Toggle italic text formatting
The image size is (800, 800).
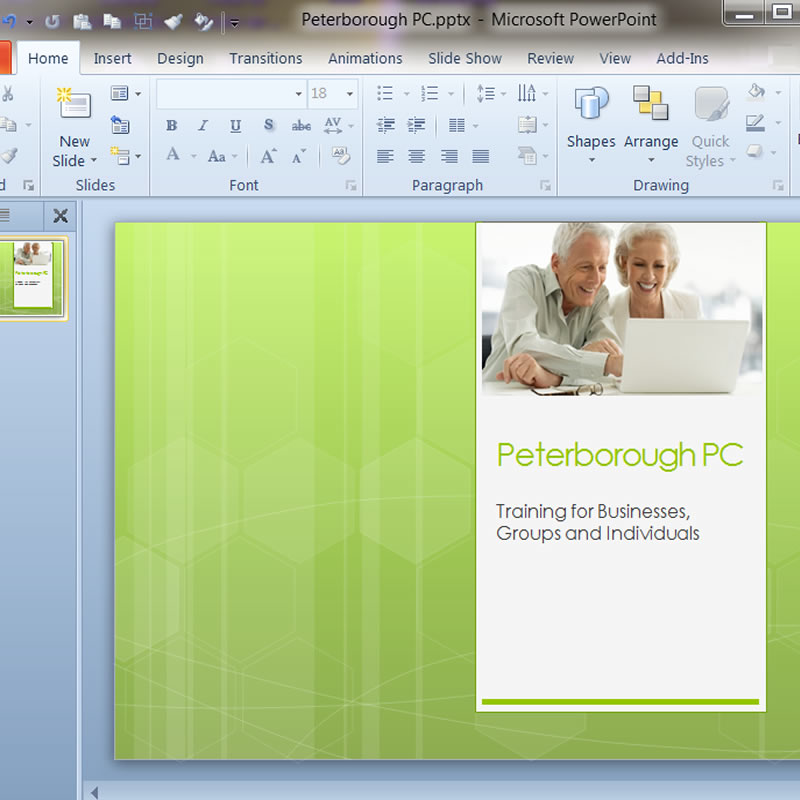pos(203,126)
